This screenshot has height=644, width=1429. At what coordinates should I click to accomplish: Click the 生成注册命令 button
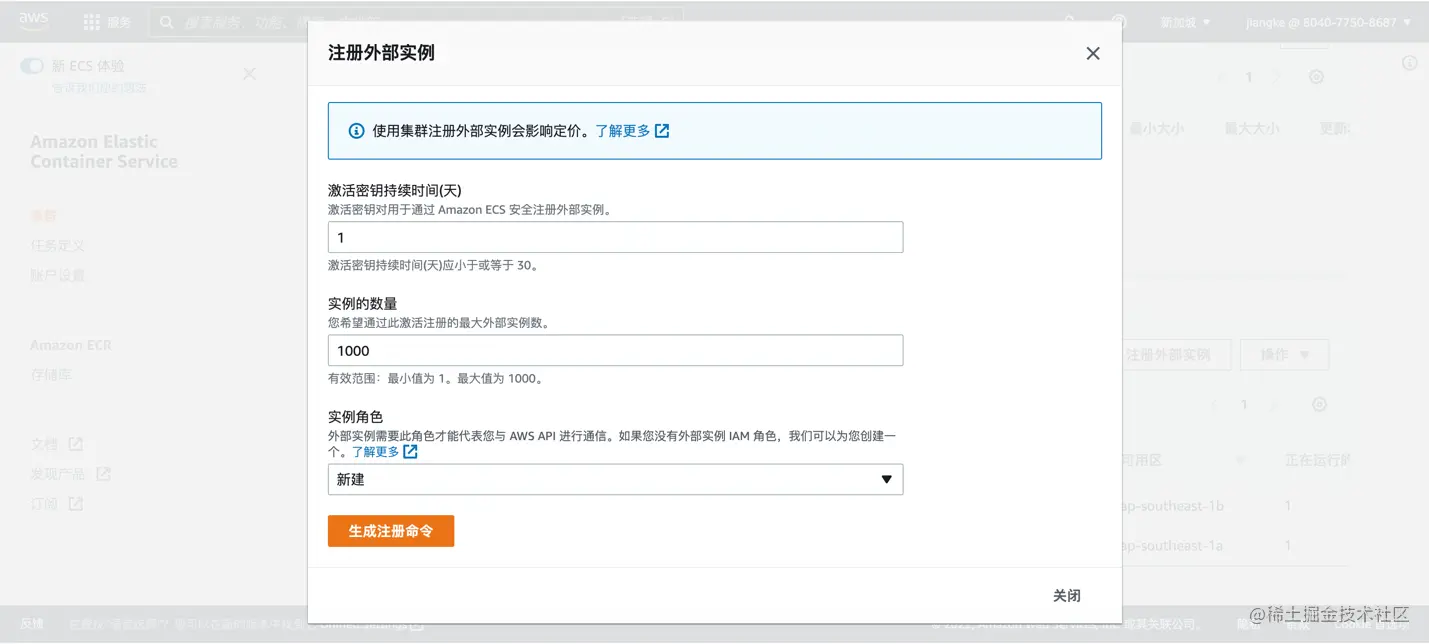pos(391,531)
